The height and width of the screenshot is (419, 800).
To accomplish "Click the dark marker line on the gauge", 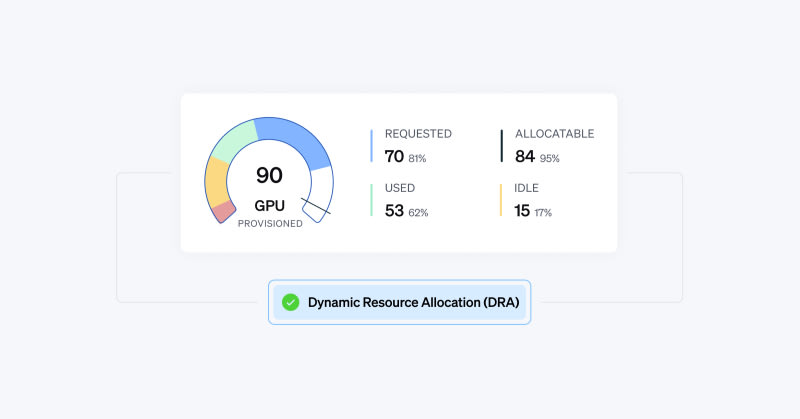I will coord(316,209).
